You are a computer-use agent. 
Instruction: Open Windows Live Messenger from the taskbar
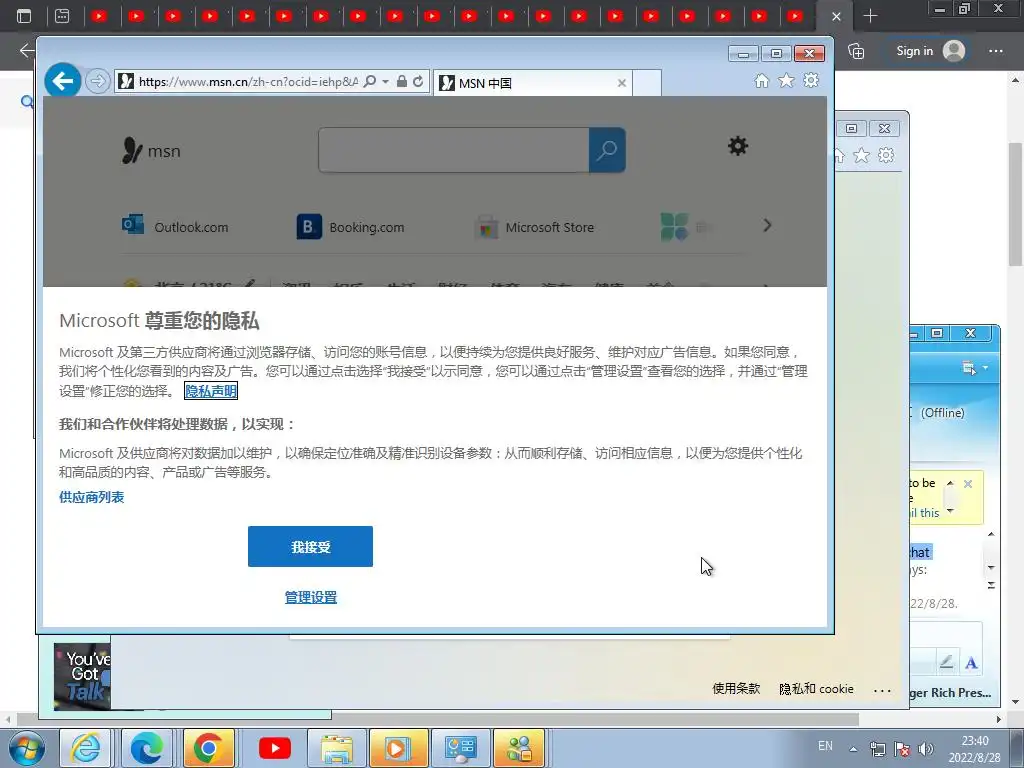point(519,748)
